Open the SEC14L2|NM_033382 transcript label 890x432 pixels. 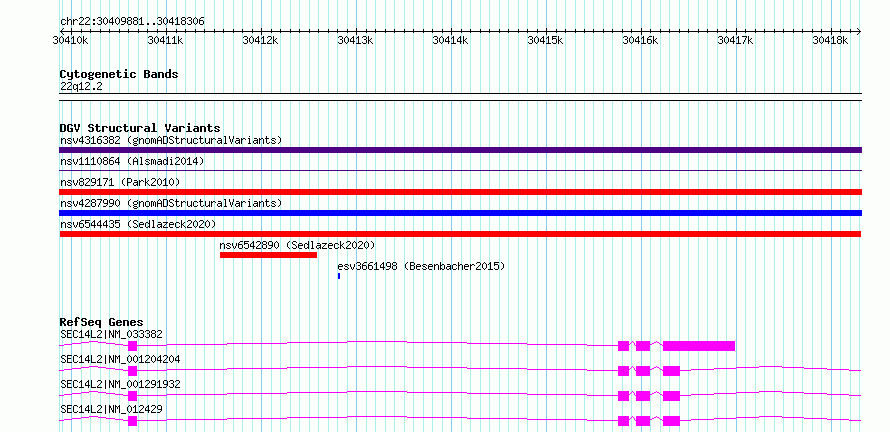(111, 334)
